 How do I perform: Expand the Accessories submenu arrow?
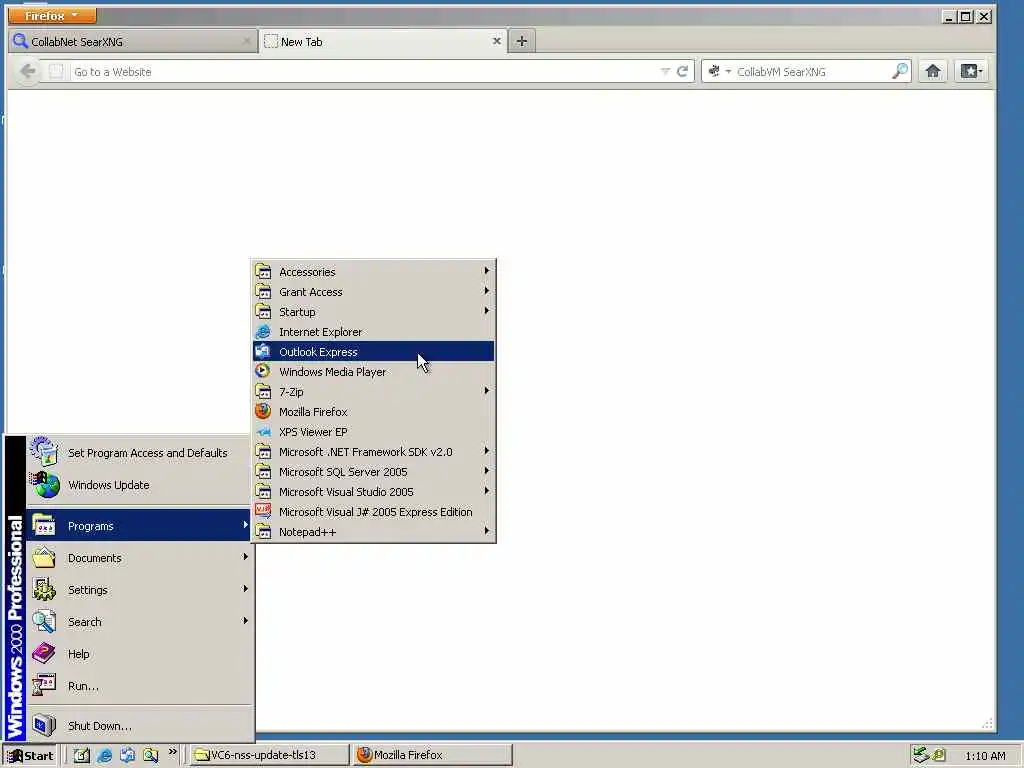pos(487,270)
